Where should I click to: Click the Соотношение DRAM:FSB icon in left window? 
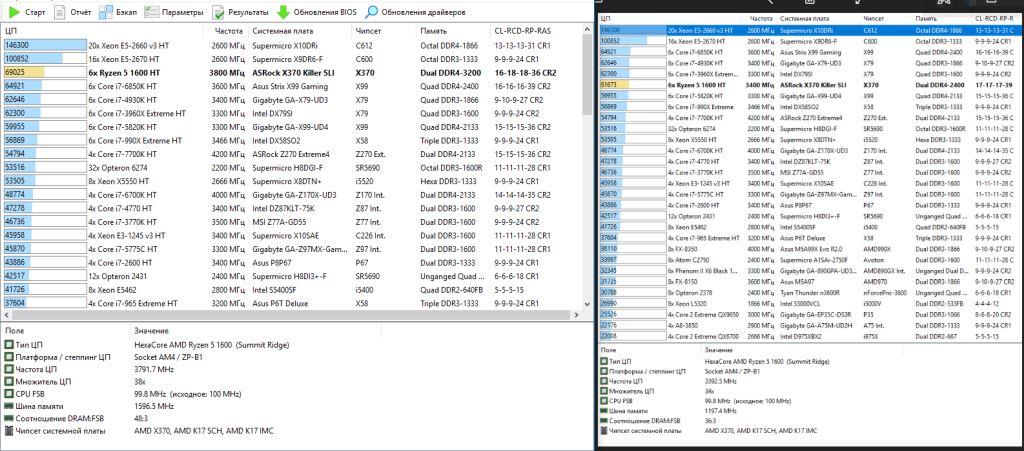[8, 419]
